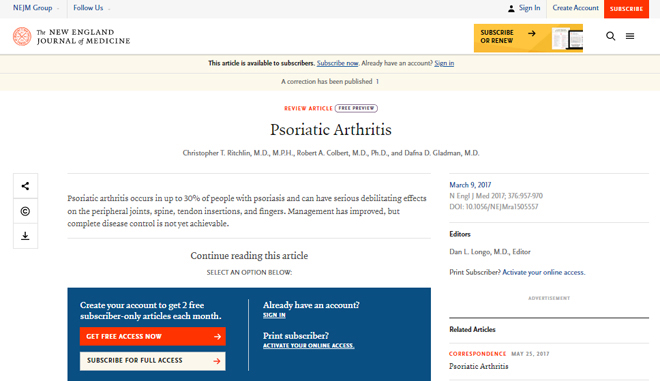Image resolution: width=660 pixels, height=381 pixels.
Task: Click the person icon beside Sign In
Action: pyautogui.click(x=511, y=8)
